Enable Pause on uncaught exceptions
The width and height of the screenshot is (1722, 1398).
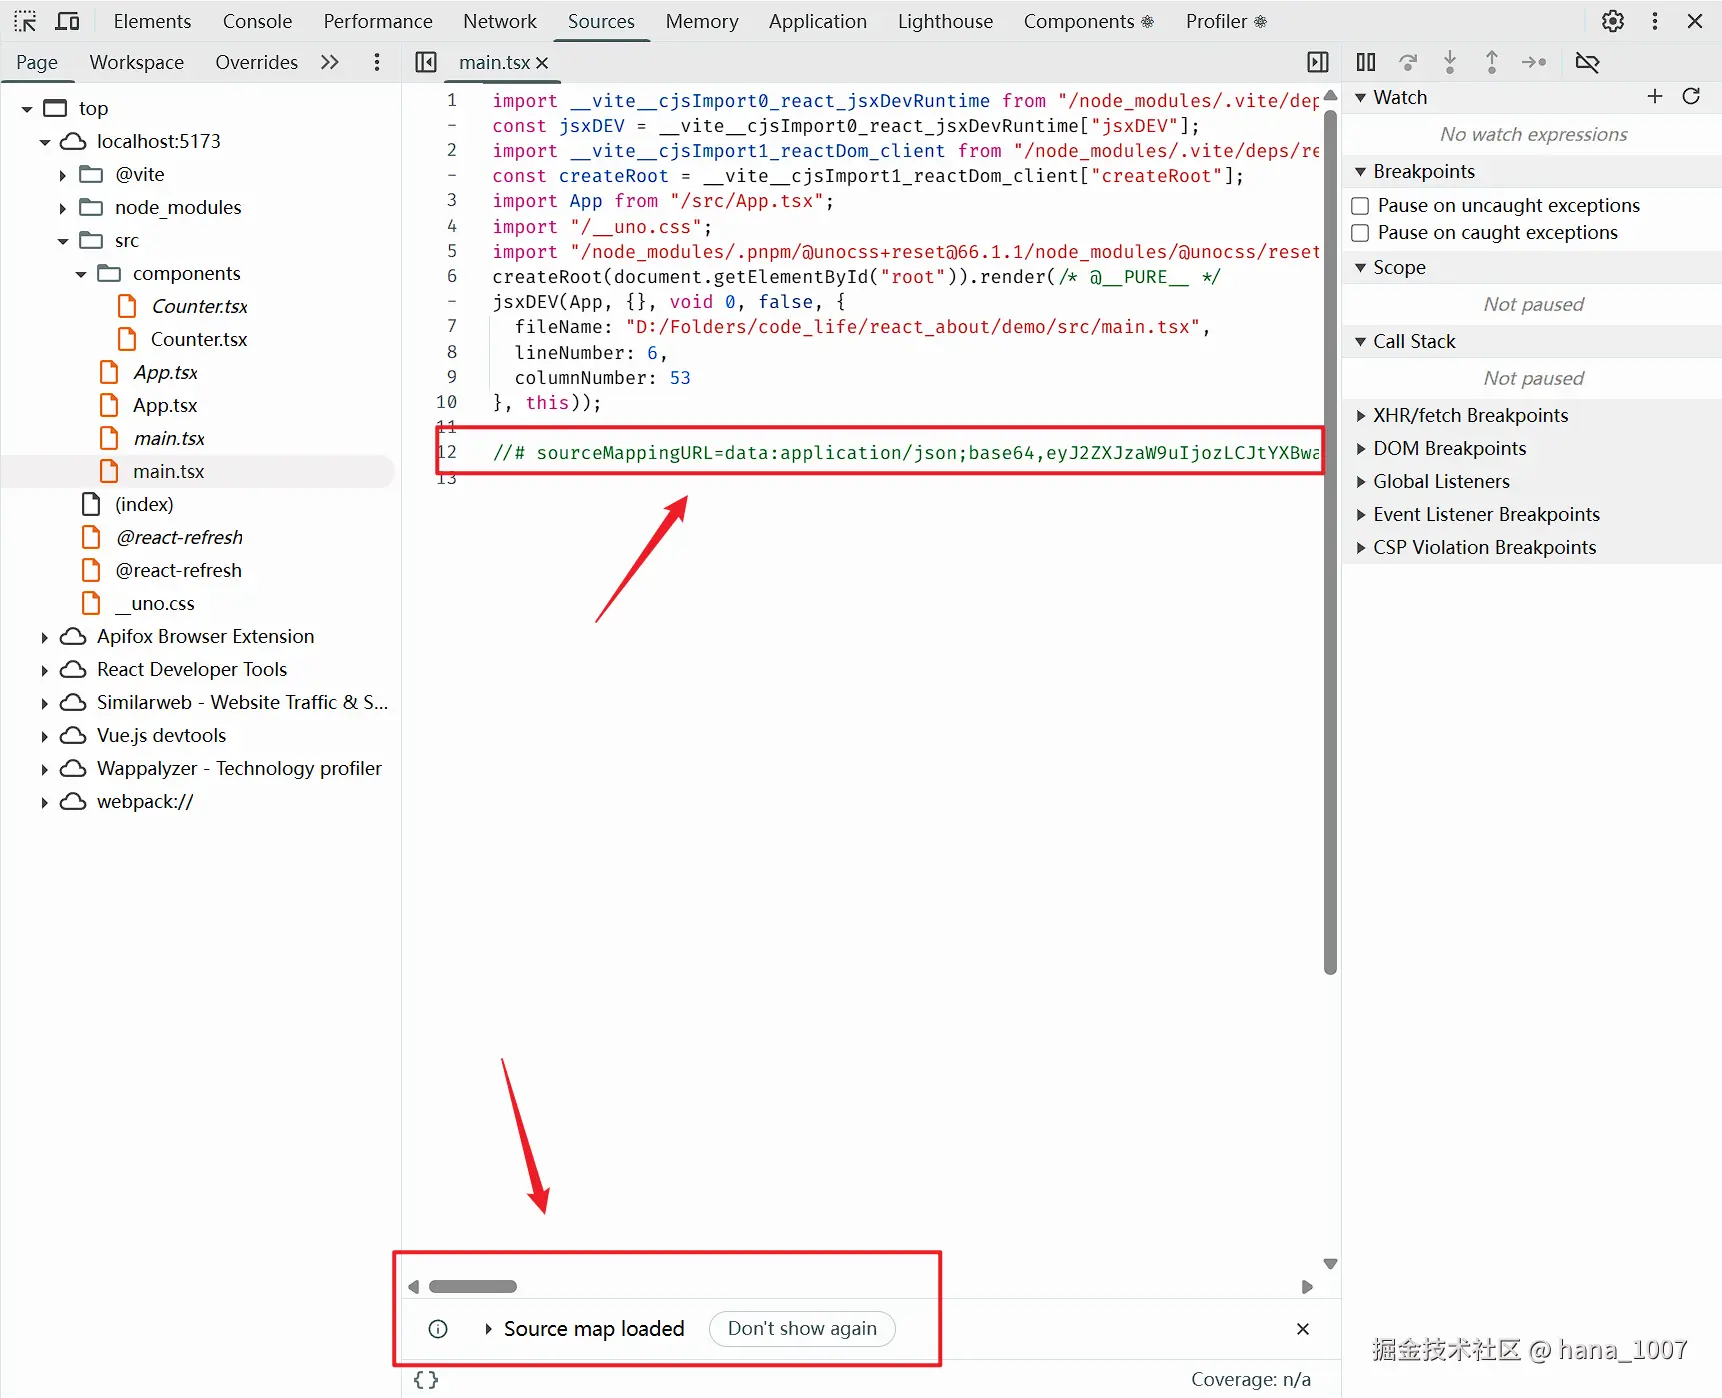coord(1360,206)
